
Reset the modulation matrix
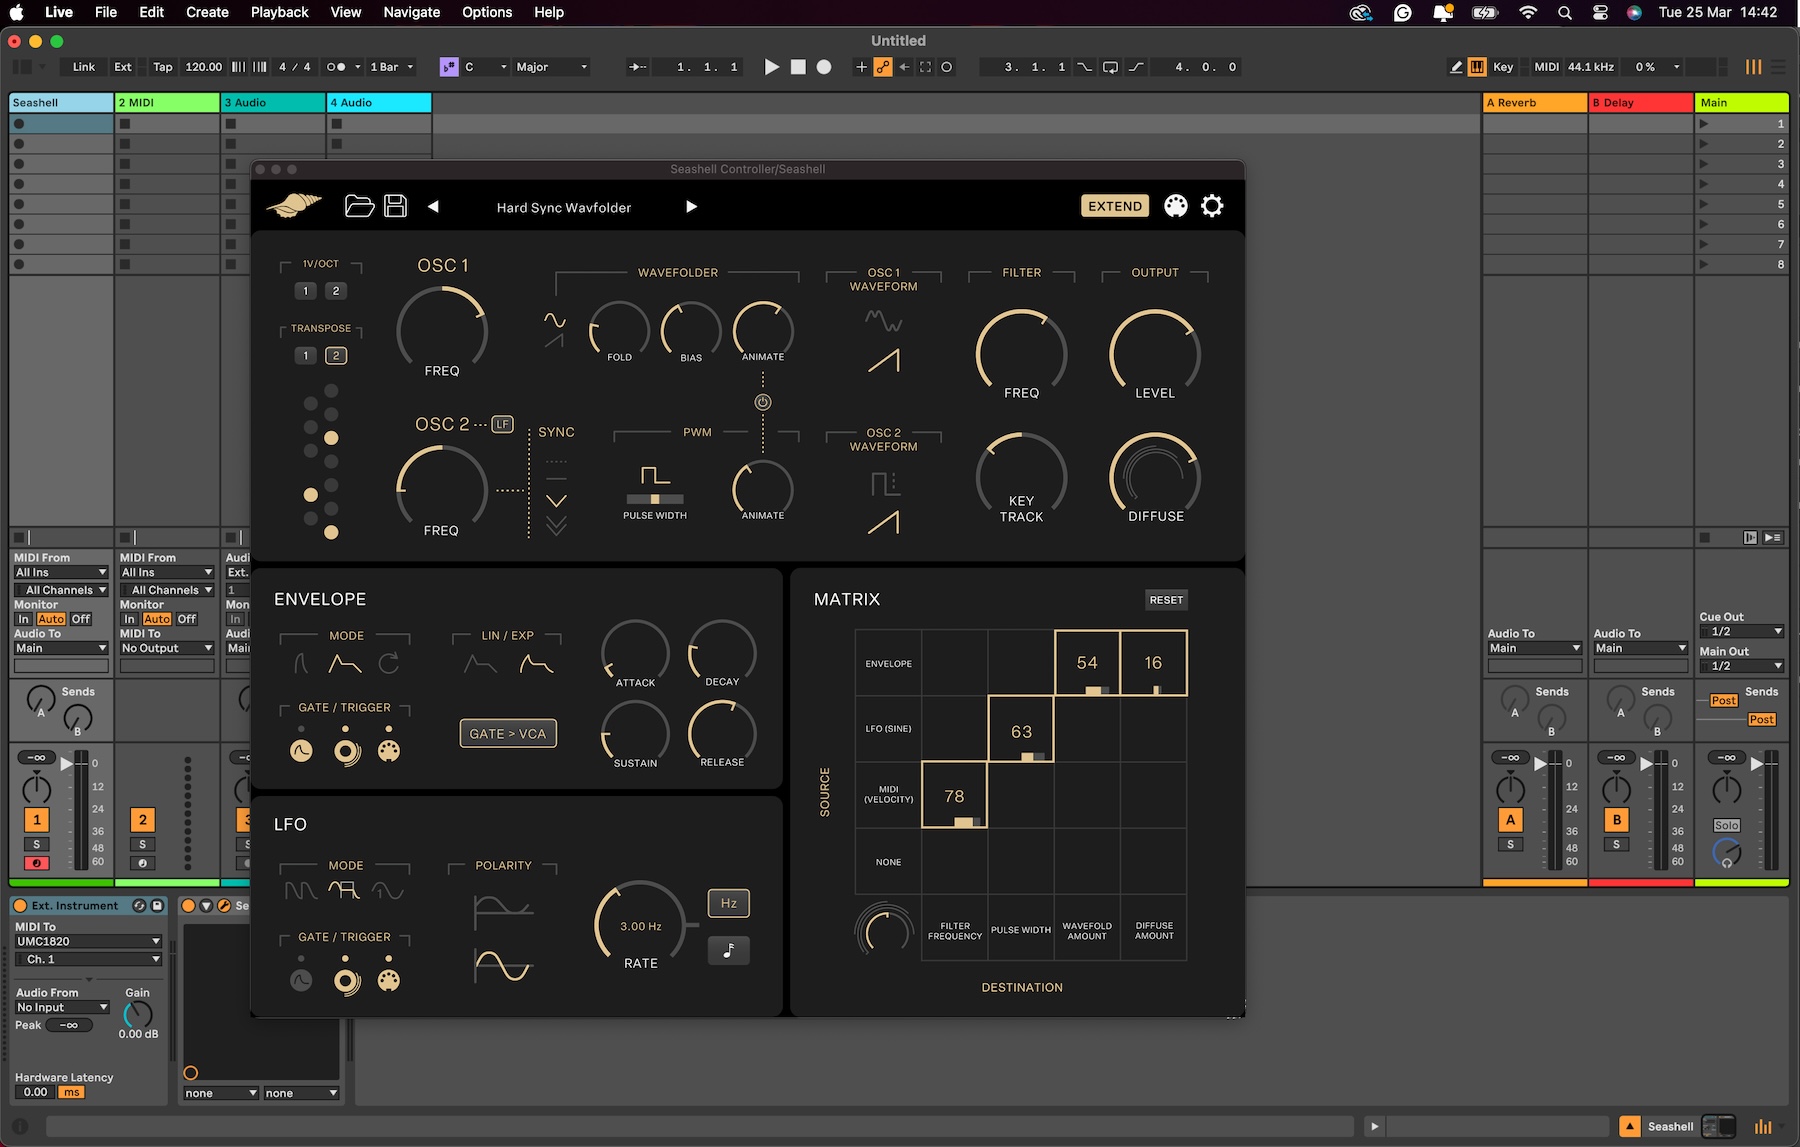pyautogui.click(x=1166, y=600)
